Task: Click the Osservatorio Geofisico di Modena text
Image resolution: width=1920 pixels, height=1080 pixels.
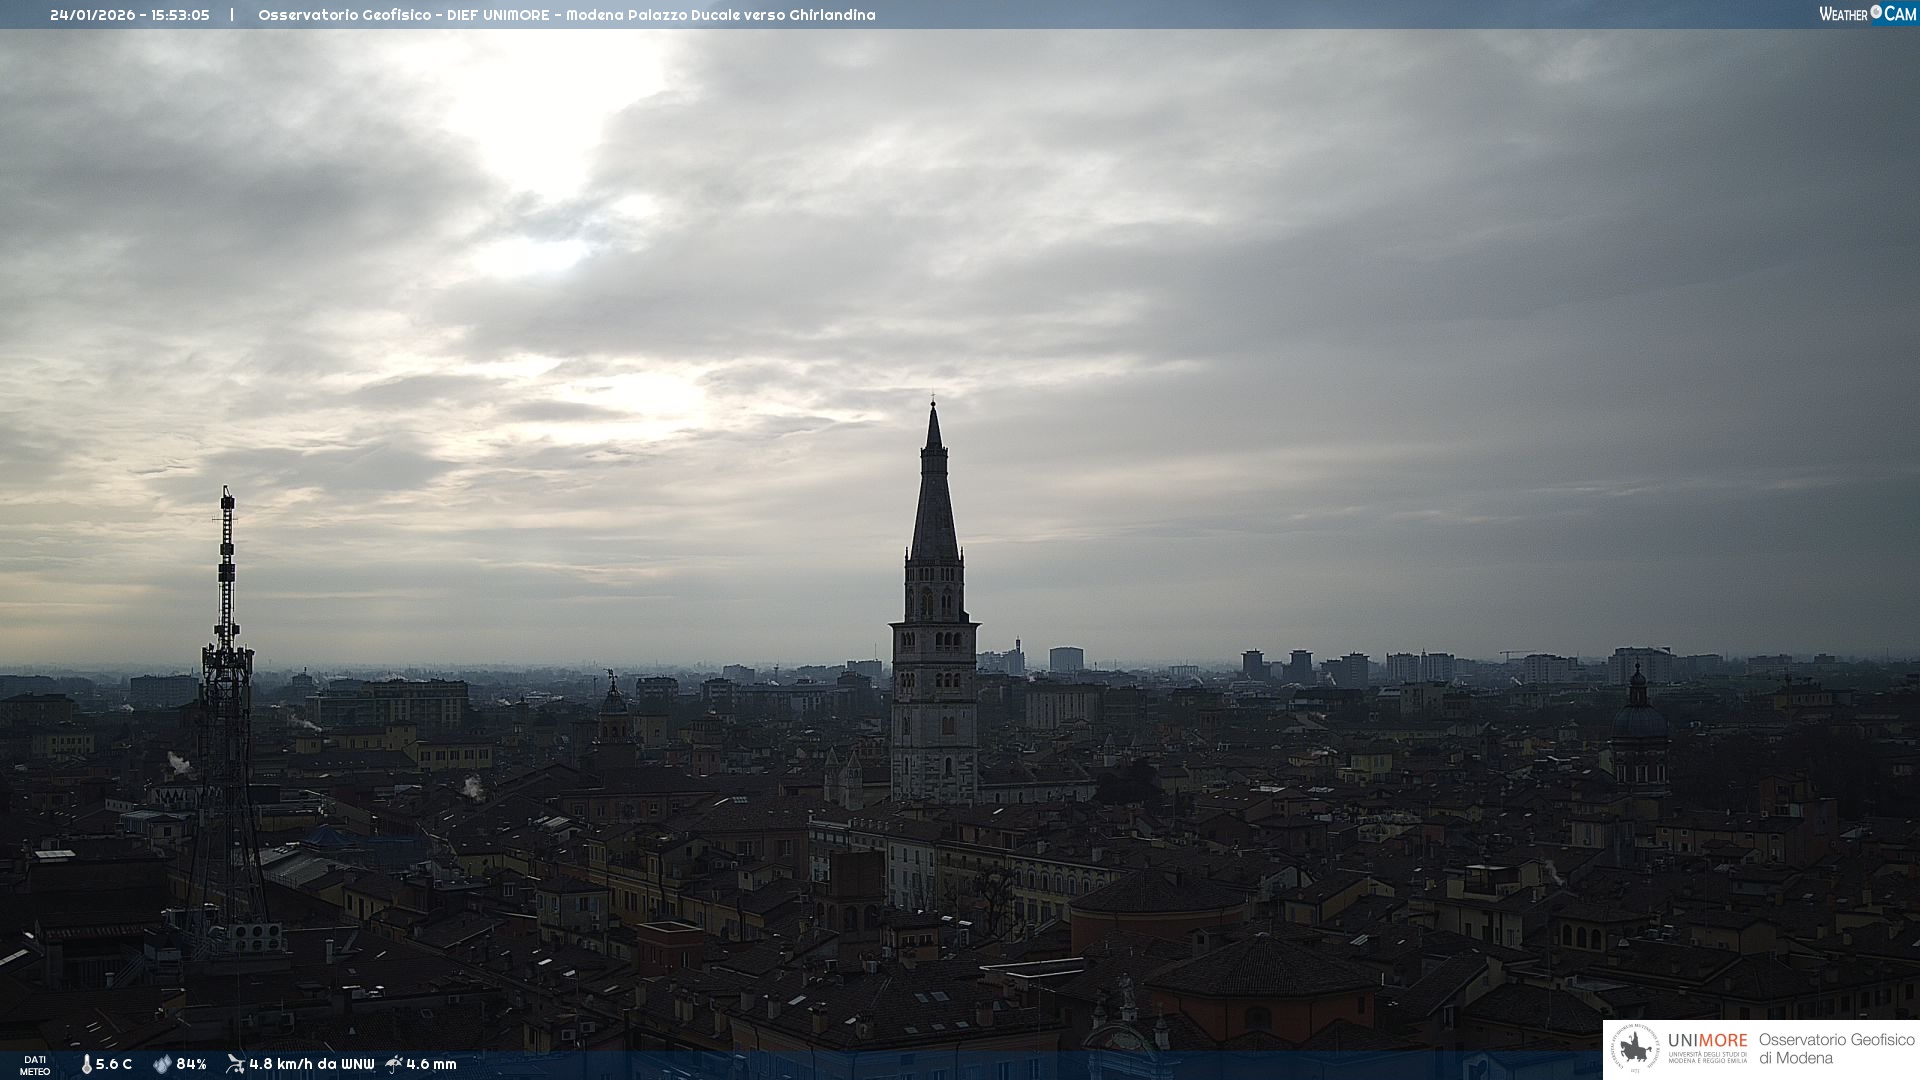Action: click(1836, 1048)
